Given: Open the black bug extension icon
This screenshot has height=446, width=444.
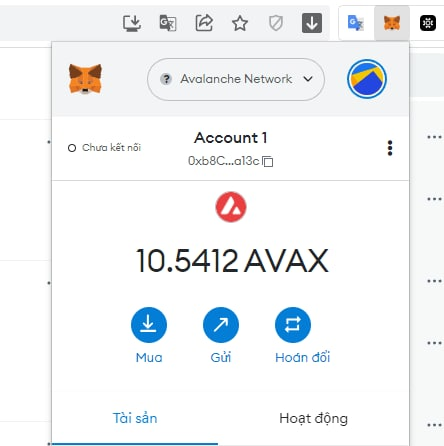Looking at the screenshot, I should 428,23.
